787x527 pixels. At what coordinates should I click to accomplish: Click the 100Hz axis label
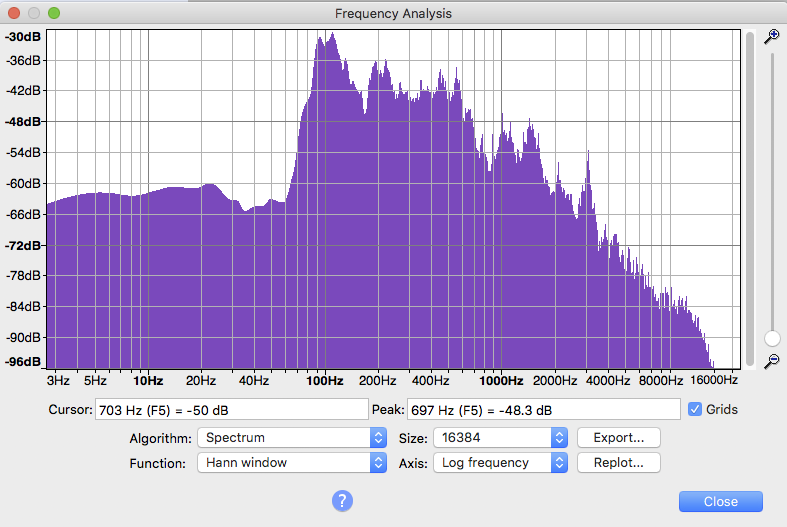pyautogui.click(x=325, y=381)
